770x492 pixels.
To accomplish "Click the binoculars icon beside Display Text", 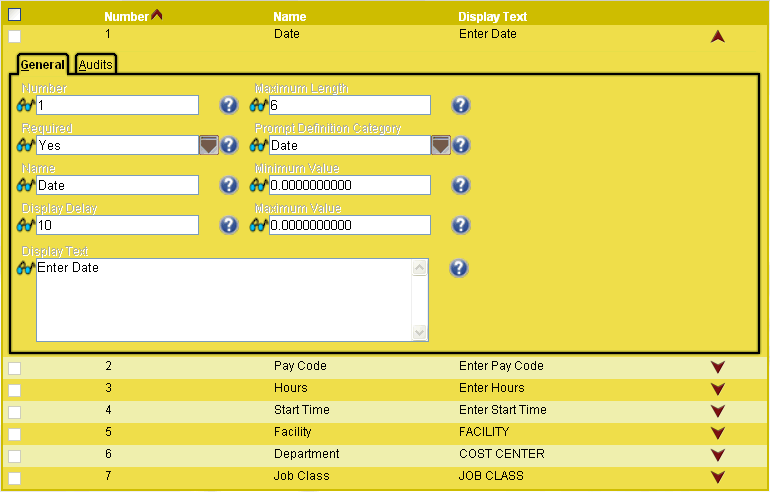I will (27, 268).
